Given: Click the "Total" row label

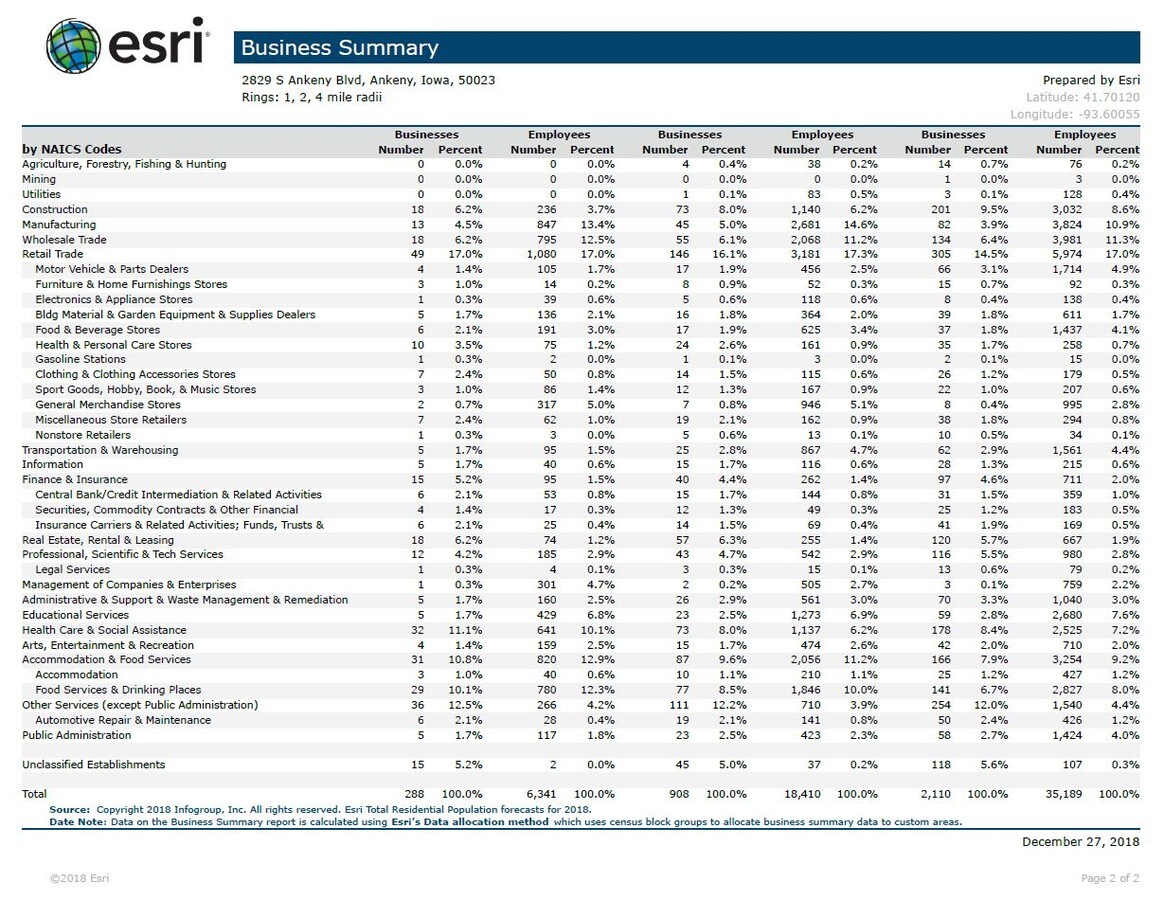Looking at the screenshot, I should click(34, 794).
